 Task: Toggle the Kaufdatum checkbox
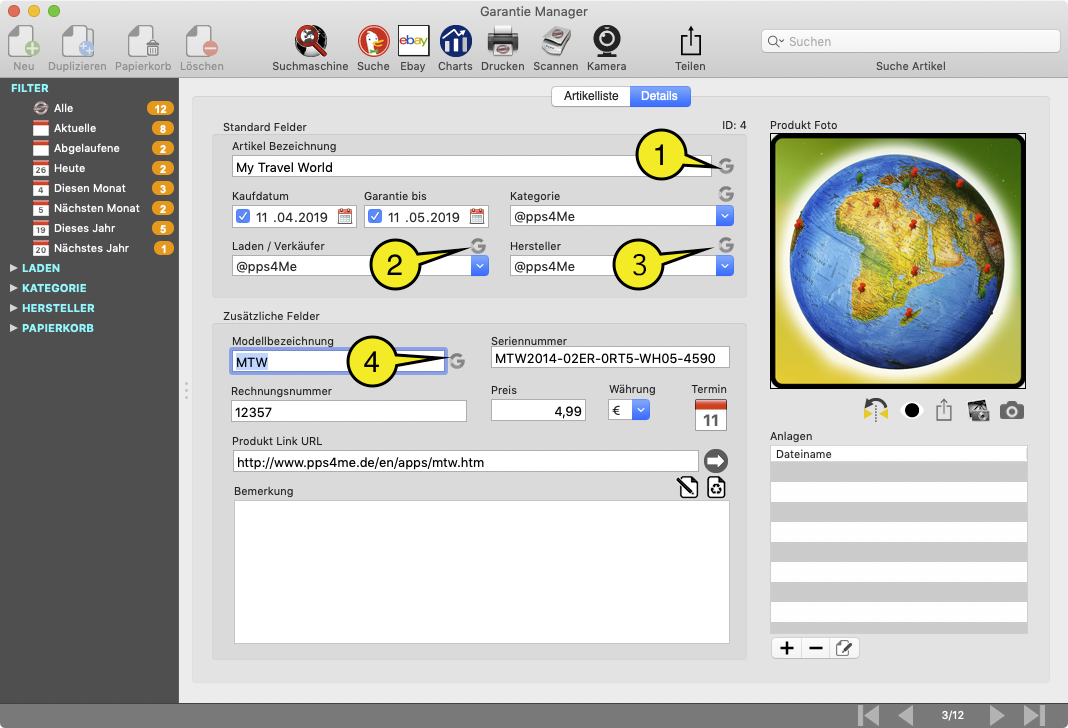click(x=242, y=217)
